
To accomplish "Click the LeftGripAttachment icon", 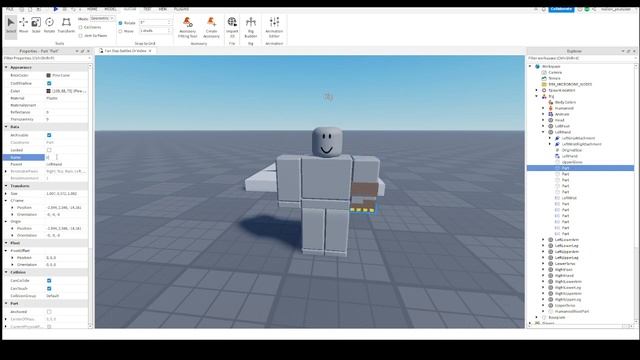I will coord(557,138).
